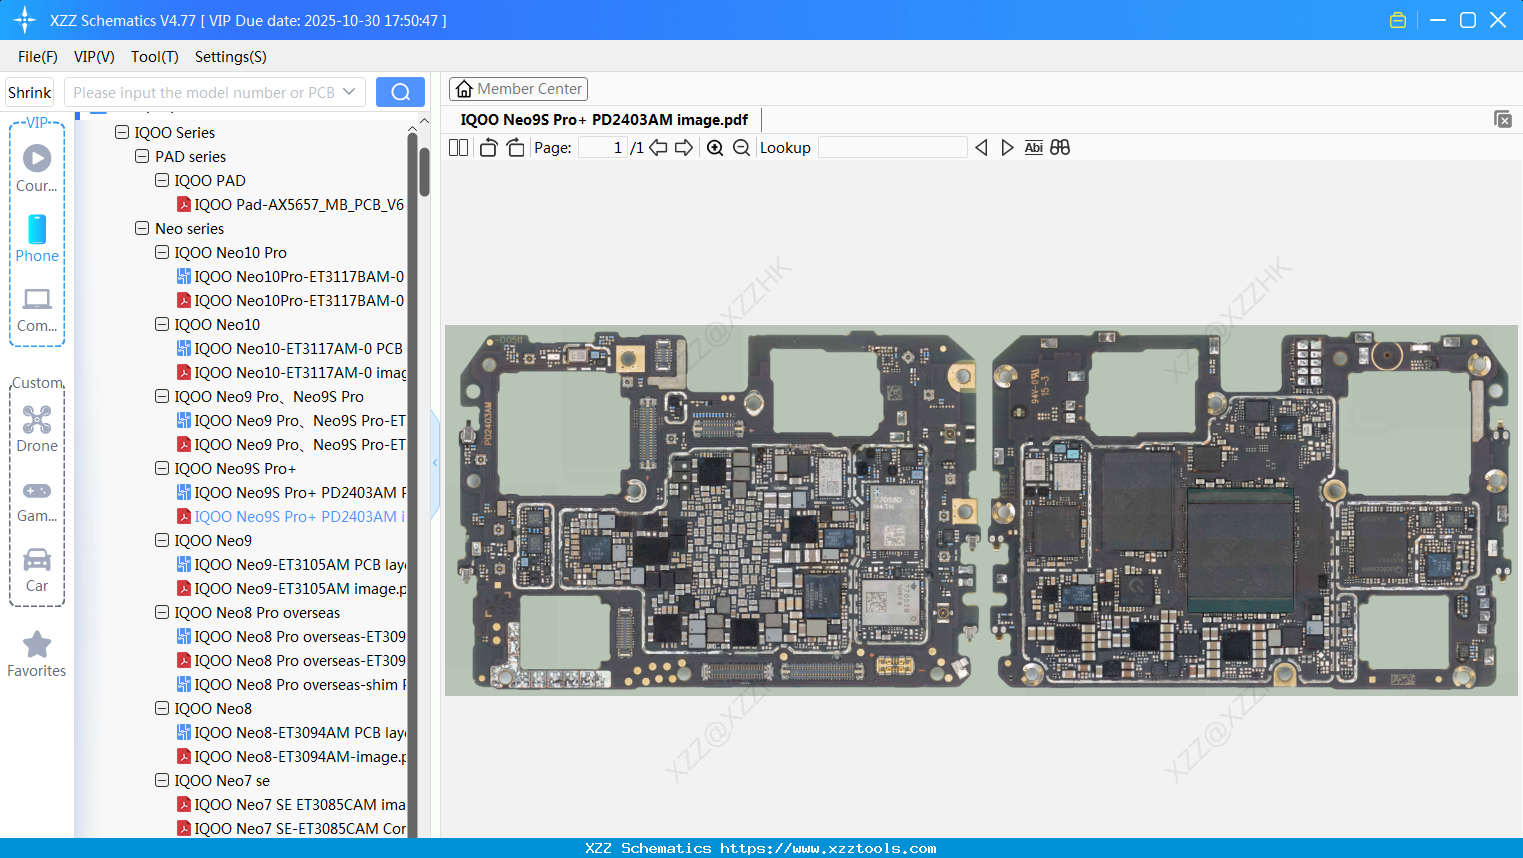Collapse the Neo series tree node
Viewport: 1523px width, 858px height.
[x=142, y=228]
